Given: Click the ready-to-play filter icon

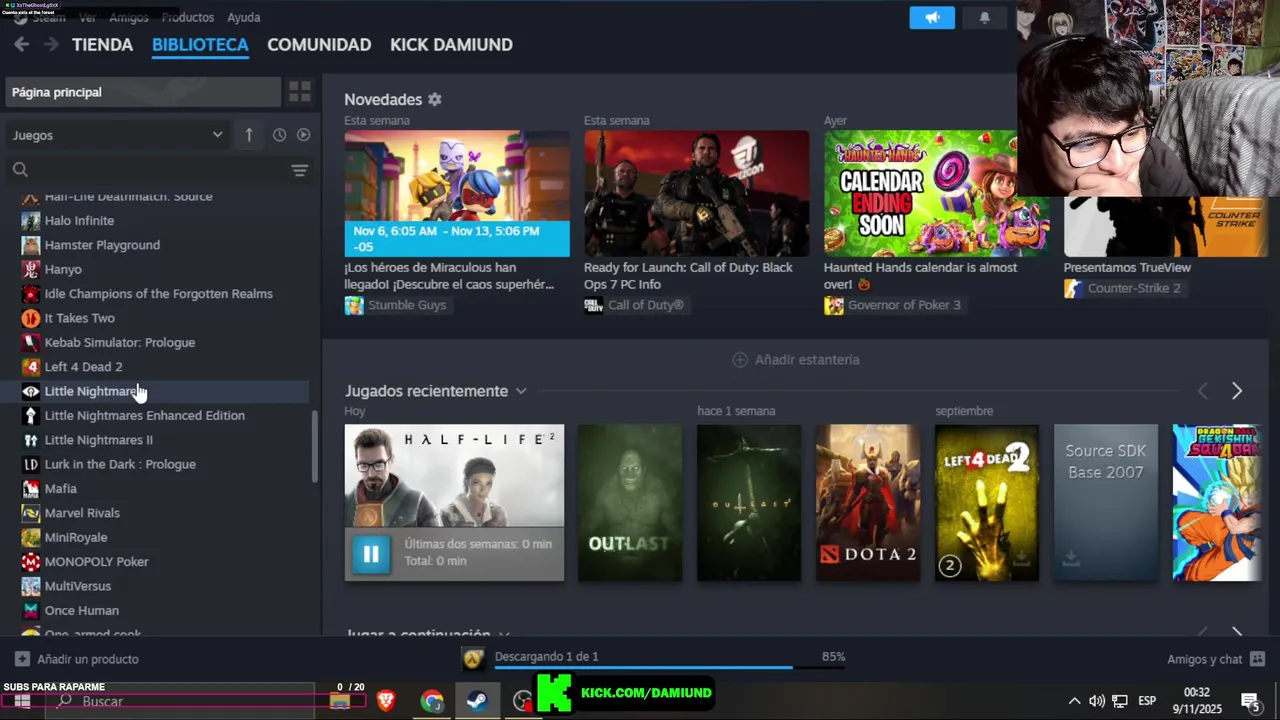Looking at the screenshot, I should (303, 135).
